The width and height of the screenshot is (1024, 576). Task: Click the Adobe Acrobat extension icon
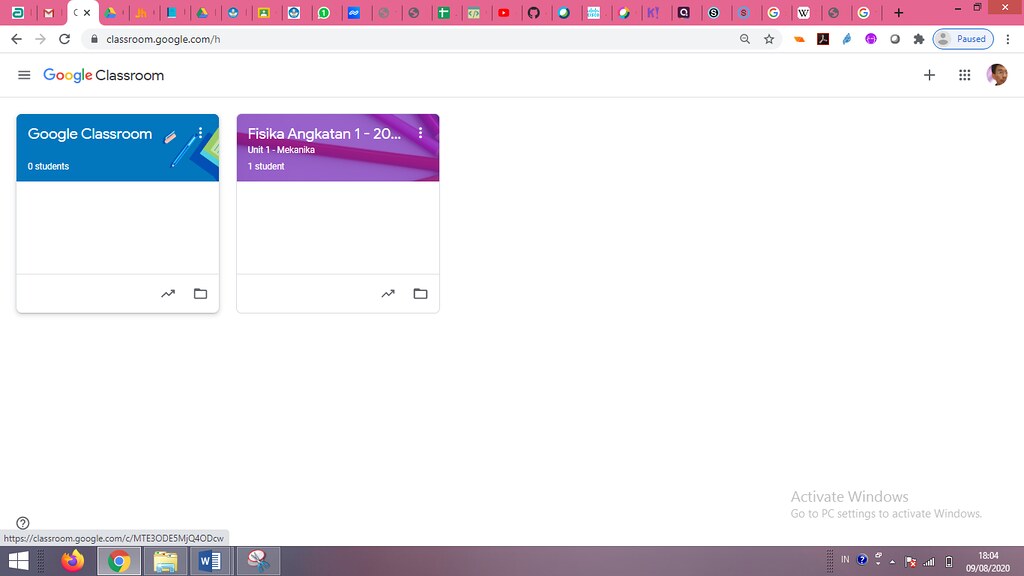coord(823,39)
